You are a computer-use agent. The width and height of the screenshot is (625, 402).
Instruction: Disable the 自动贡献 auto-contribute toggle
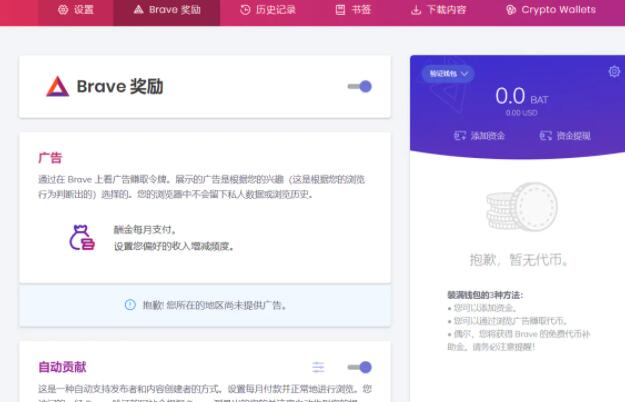[360, 367]
